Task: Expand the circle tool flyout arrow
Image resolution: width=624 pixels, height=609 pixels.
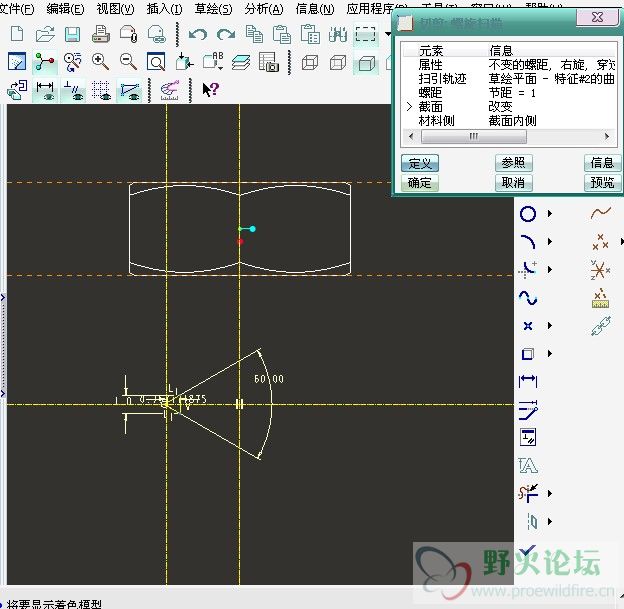Action: (x=550, y=214)
